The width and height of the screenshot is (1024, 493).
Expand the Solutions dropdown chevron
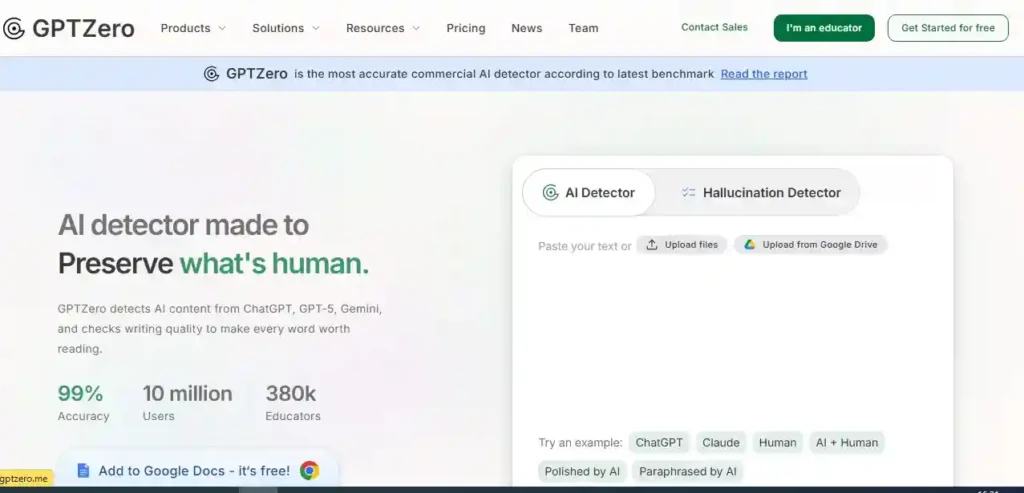[316, 28]
